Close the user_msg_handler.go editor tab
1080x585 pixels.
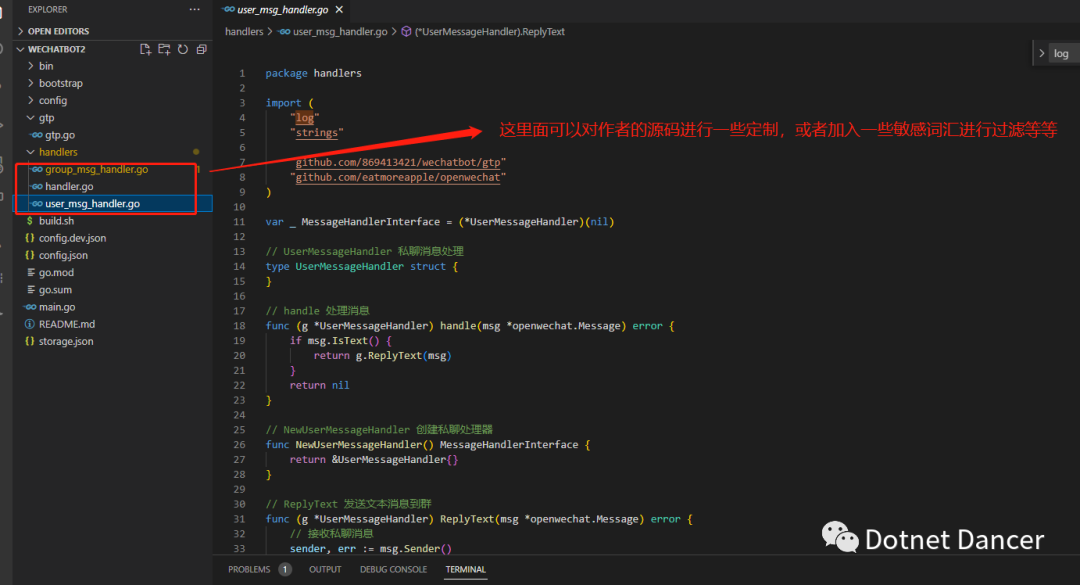coord(339,10)
